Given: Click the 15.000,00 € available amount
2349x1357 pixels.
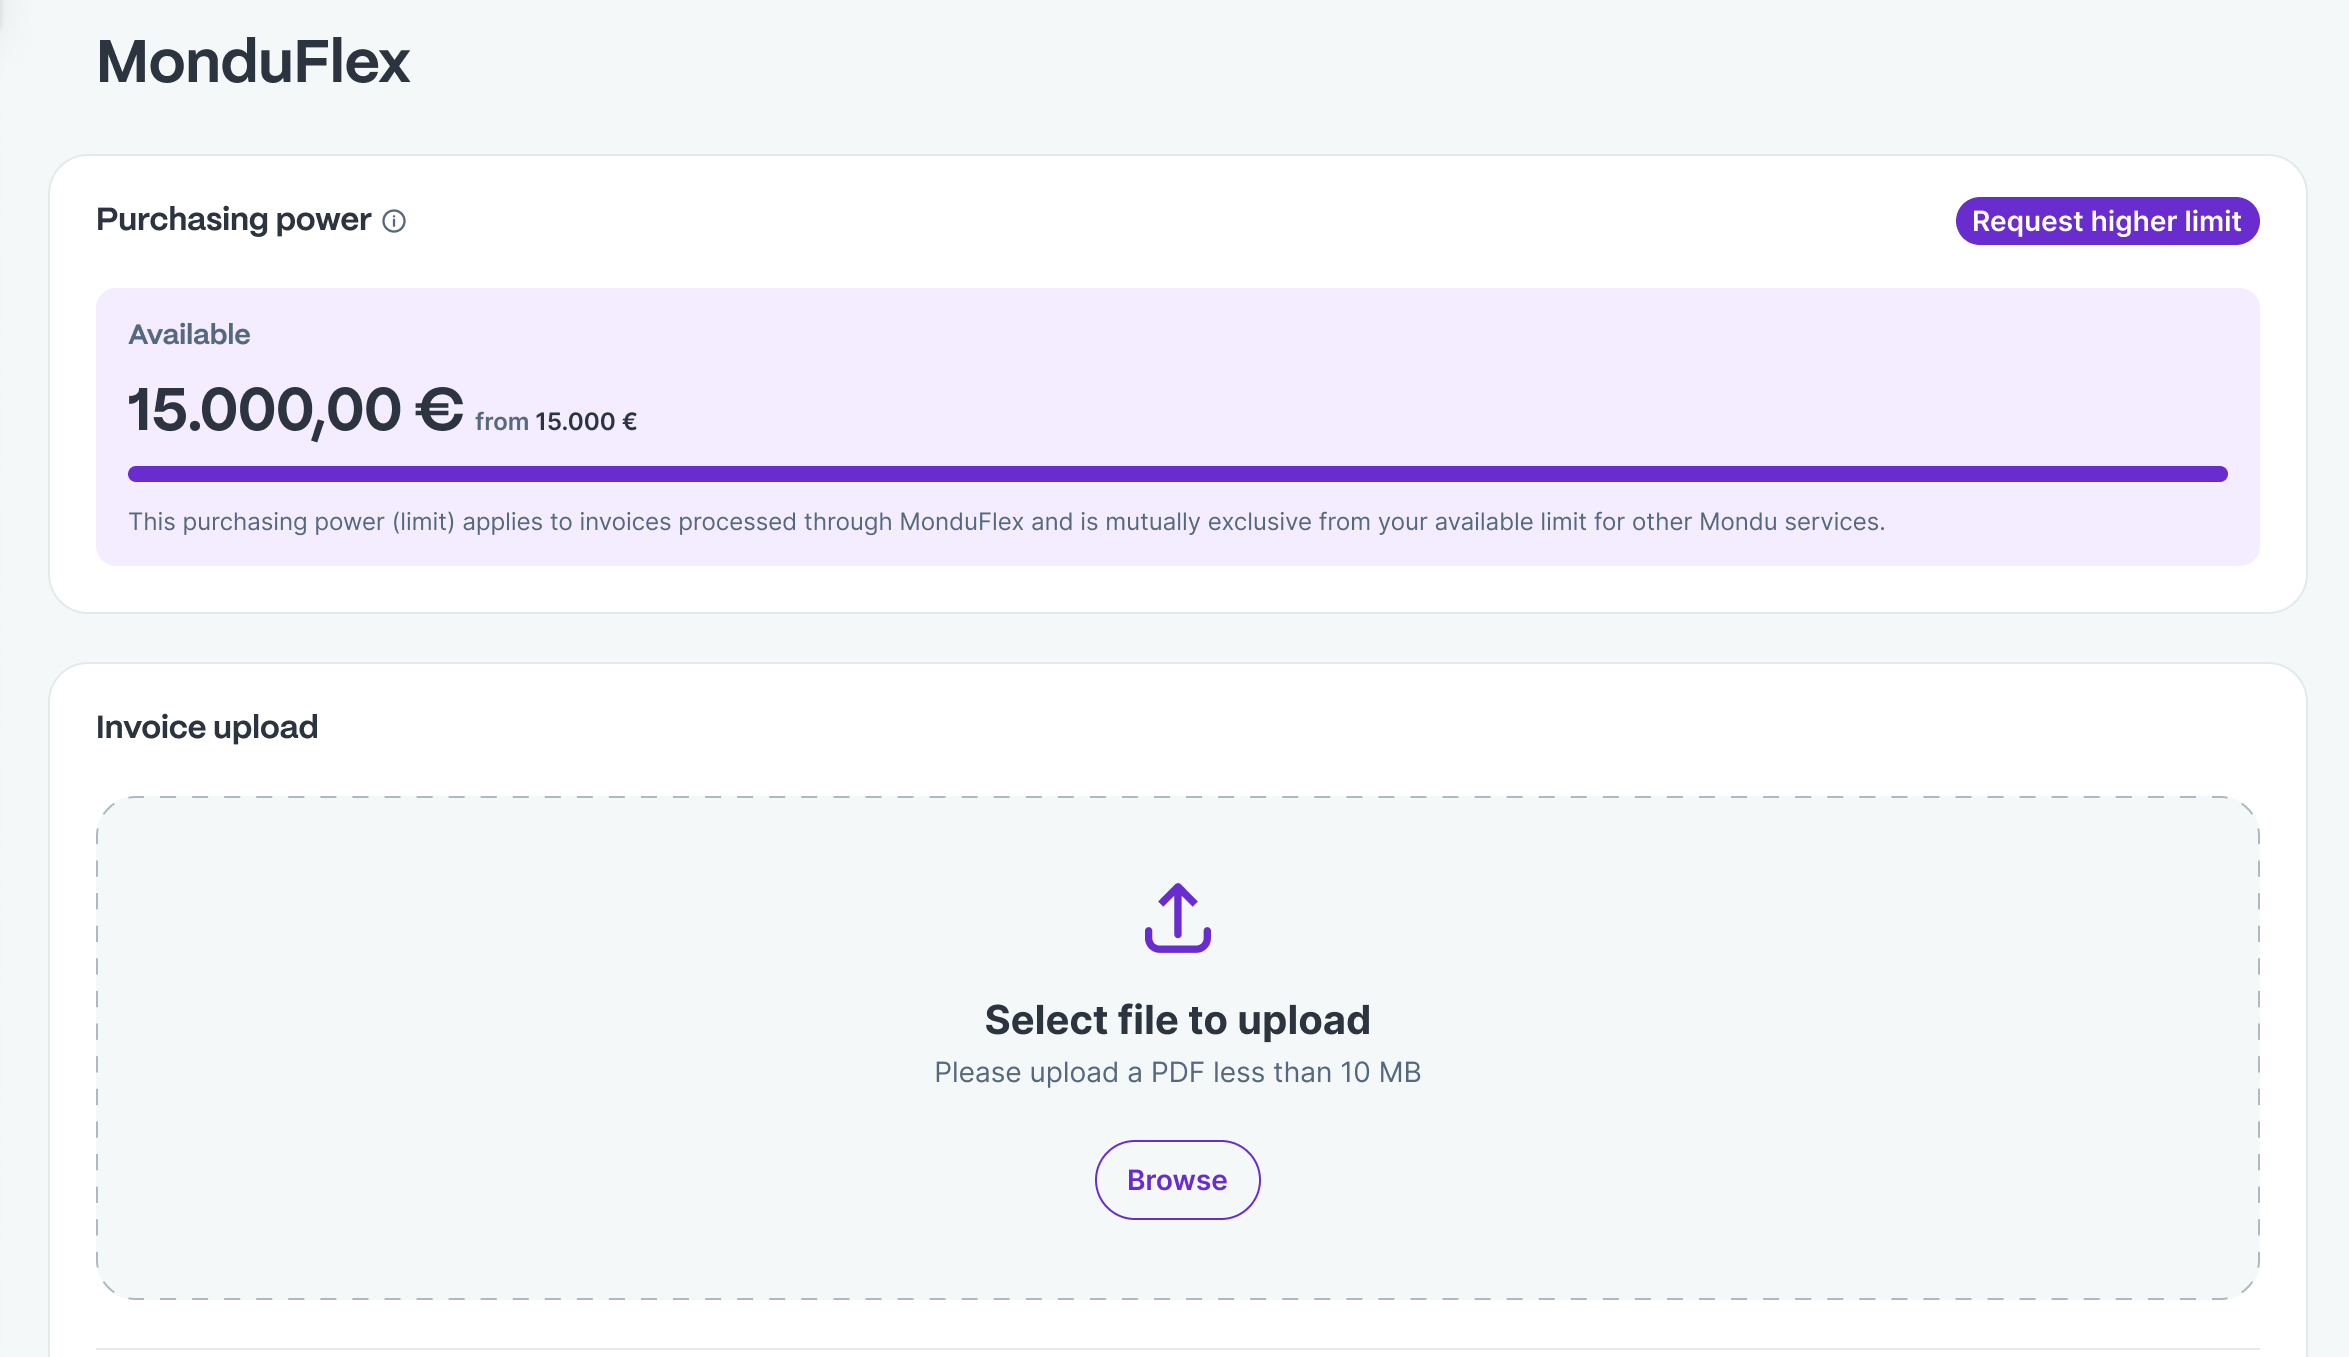Looking at the screenshot, I should 265,410.
